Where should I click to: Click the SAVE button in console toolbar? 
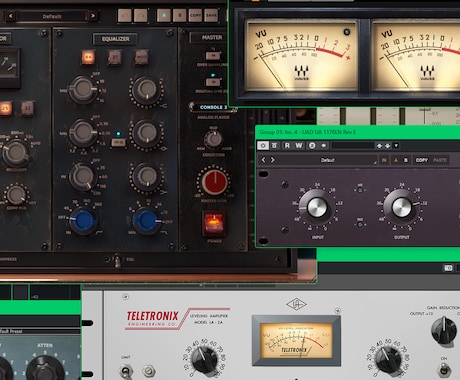(x=211, y=15)
